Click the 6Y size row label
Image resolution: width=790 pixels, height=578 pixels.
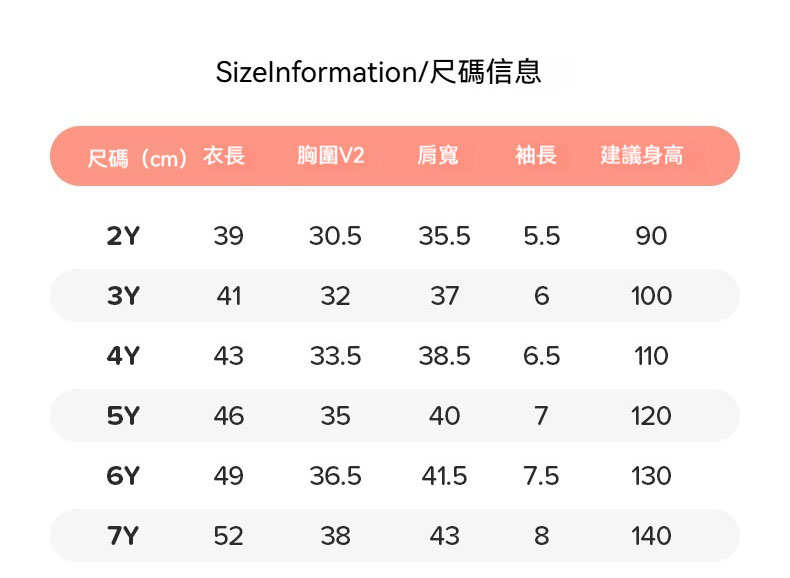pos(123,476)
